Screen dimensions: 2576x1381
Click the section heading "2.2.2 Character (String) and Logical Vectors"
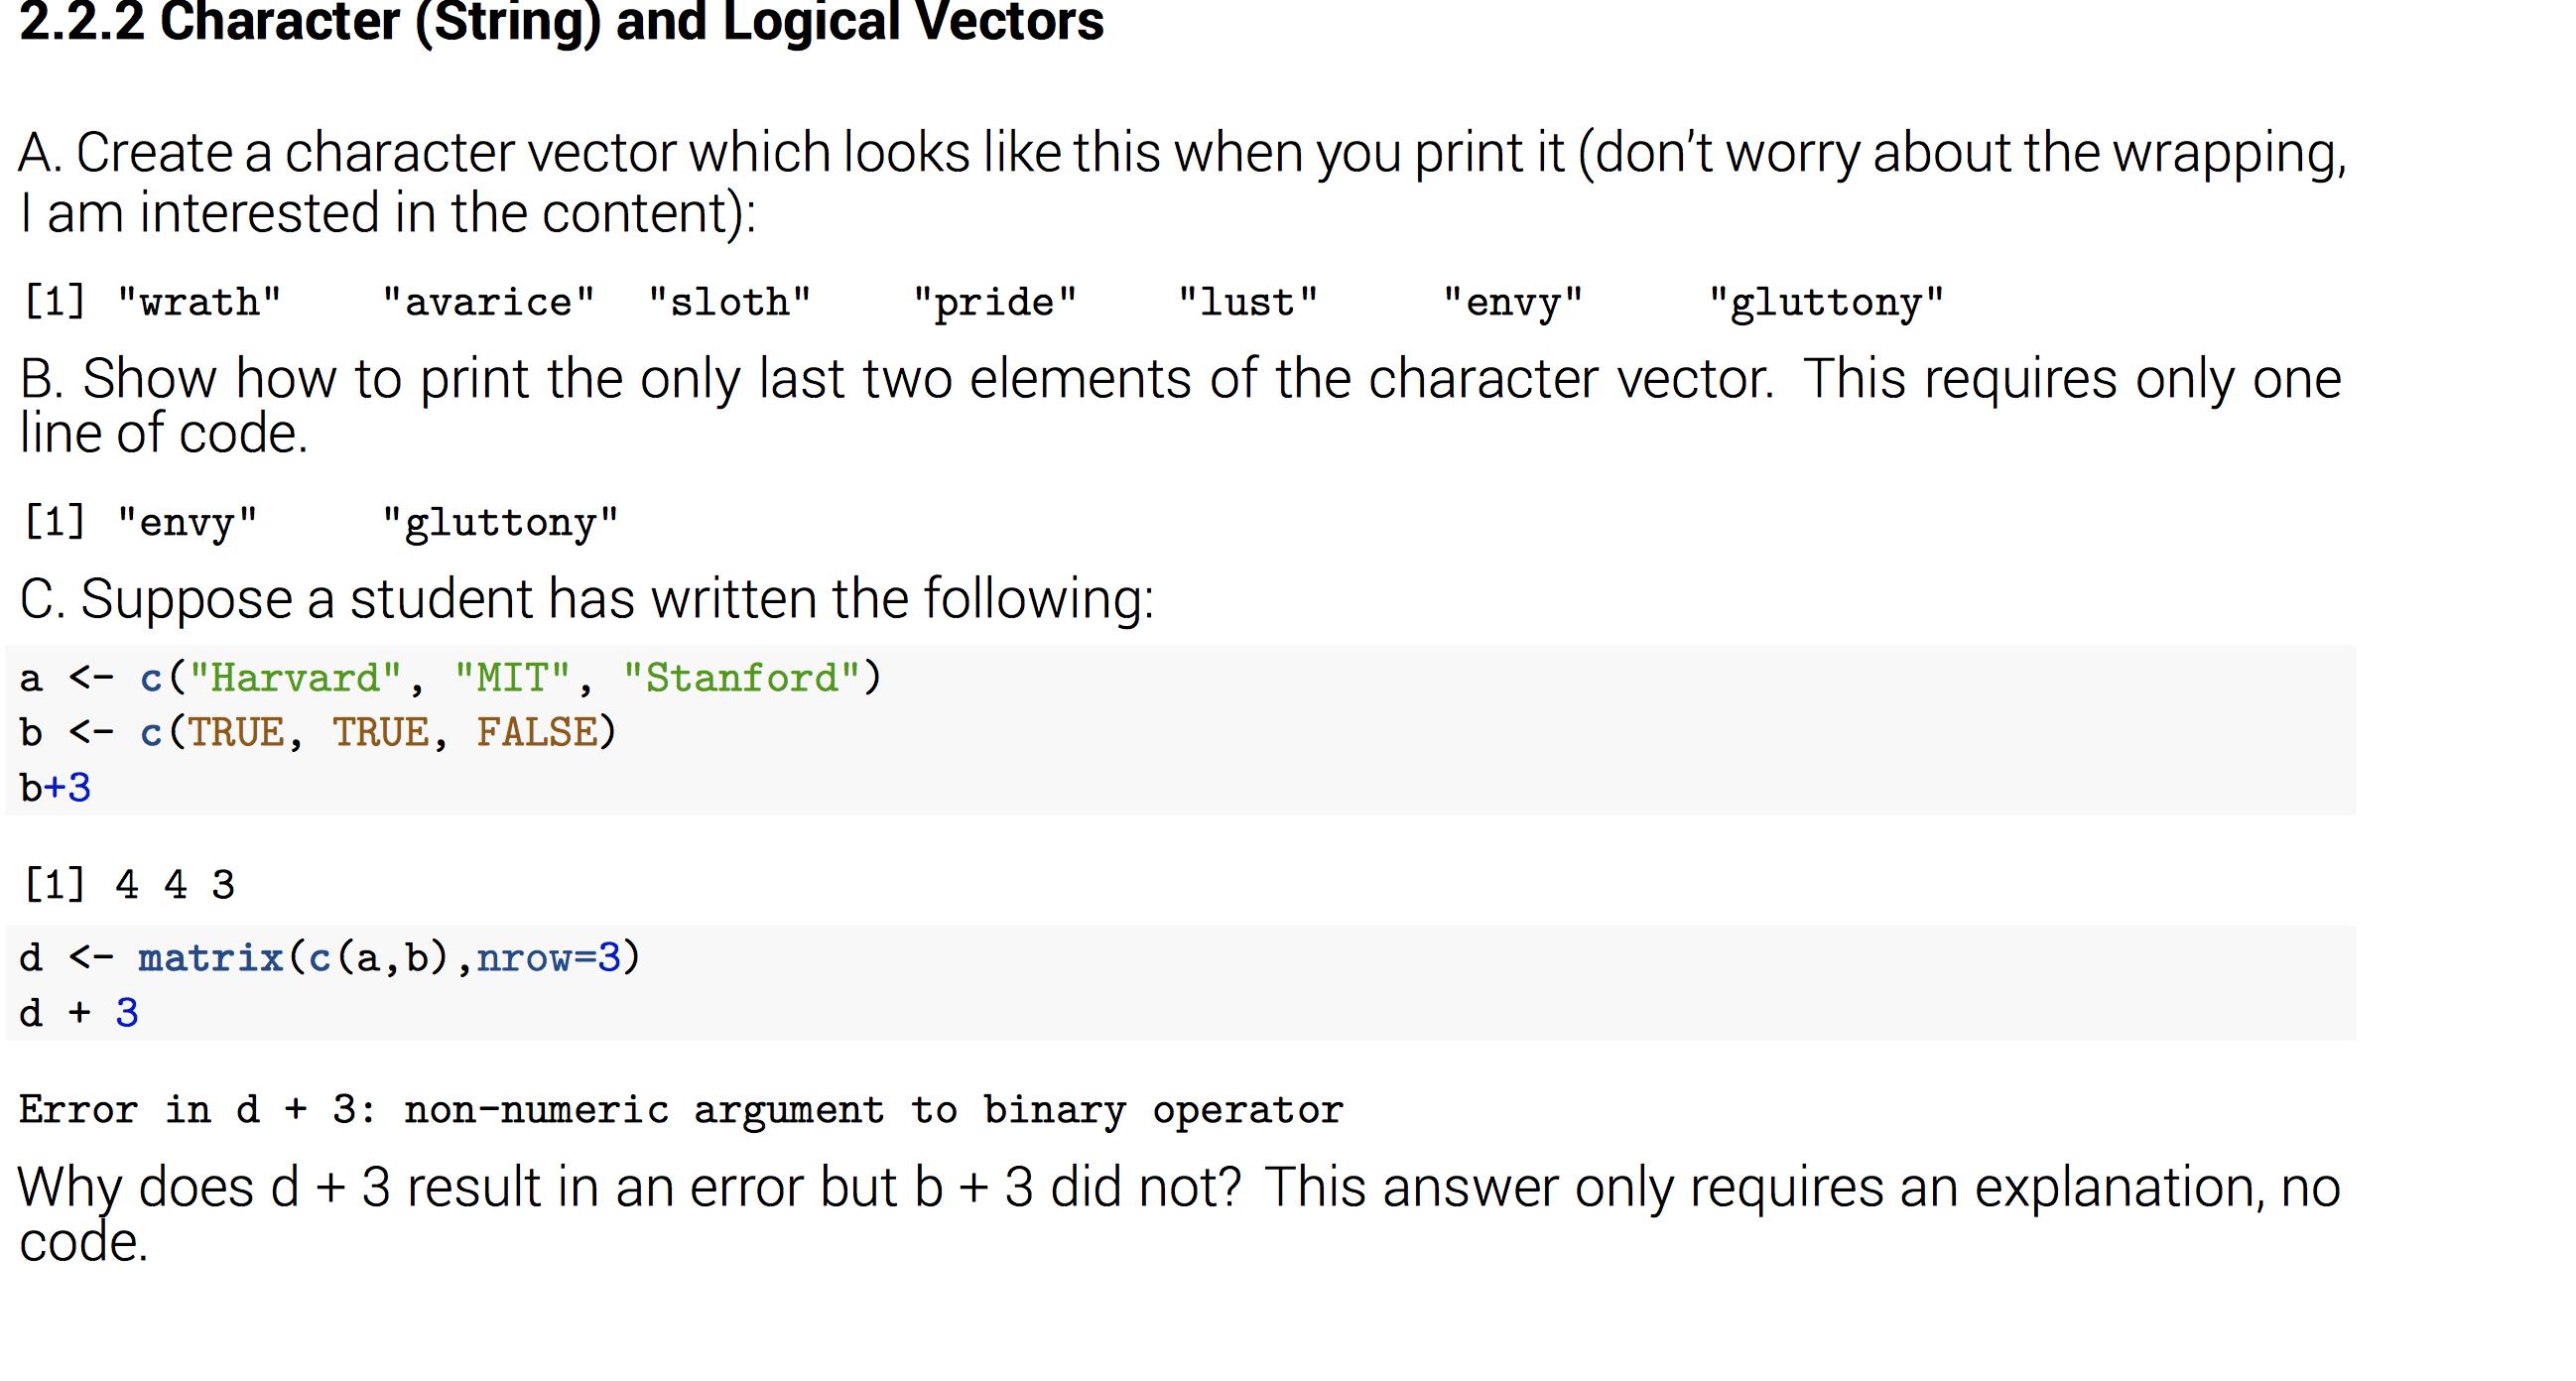click(x=561, y=22)
